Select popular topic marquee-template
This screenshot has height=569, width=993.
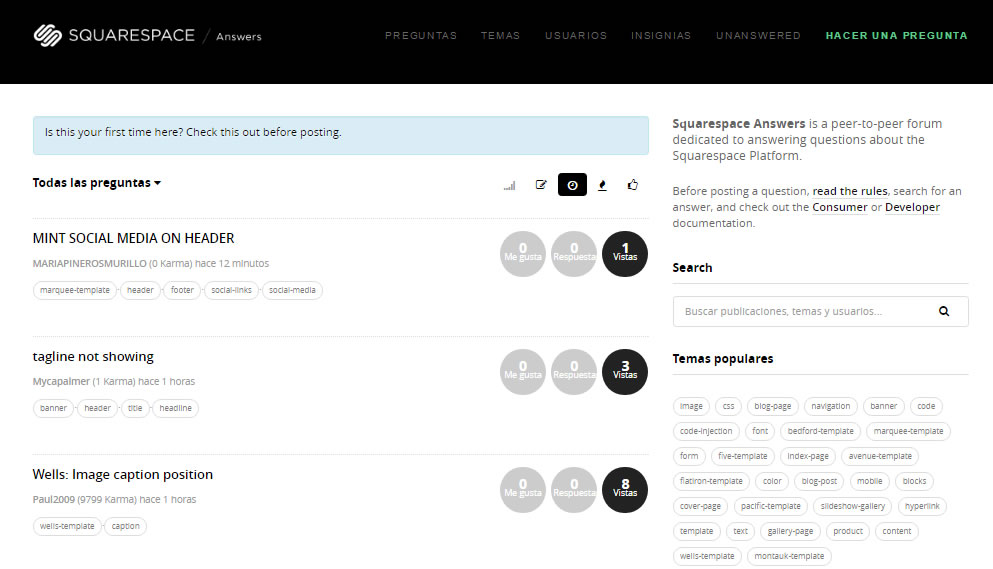(x=908, y=431)
